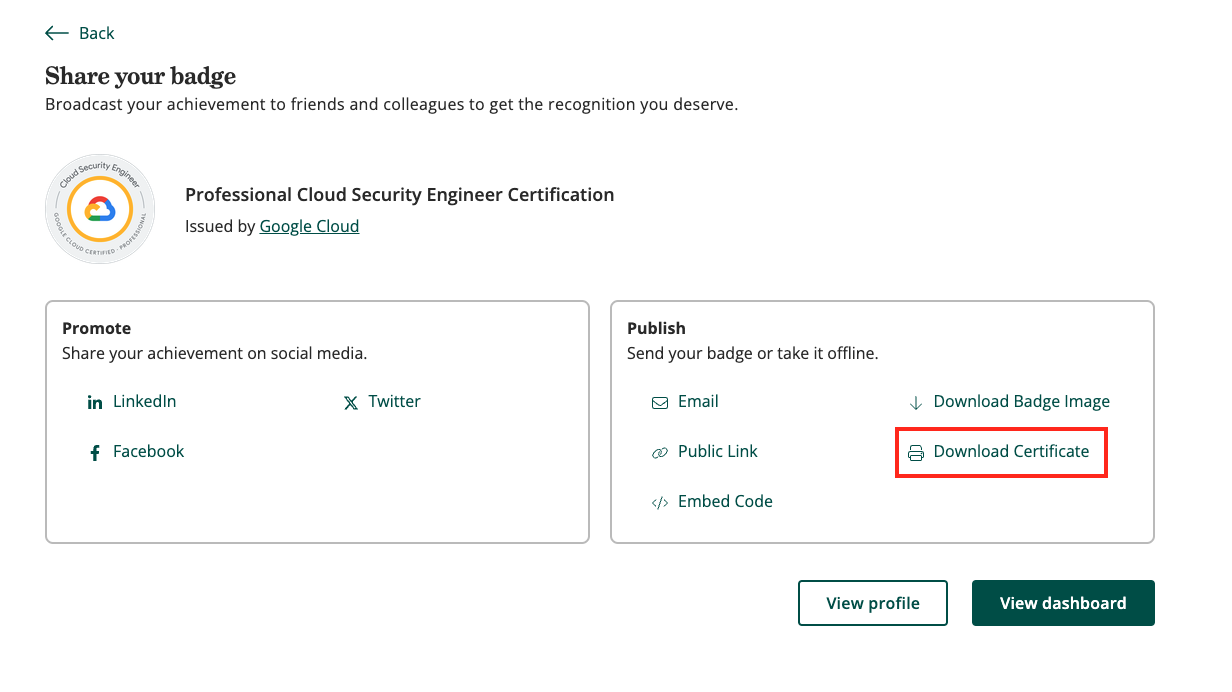The height and width of the screenshot is (692, 1232).
Task: Click the LinkedIn logo icon
Action: (95, 402)
